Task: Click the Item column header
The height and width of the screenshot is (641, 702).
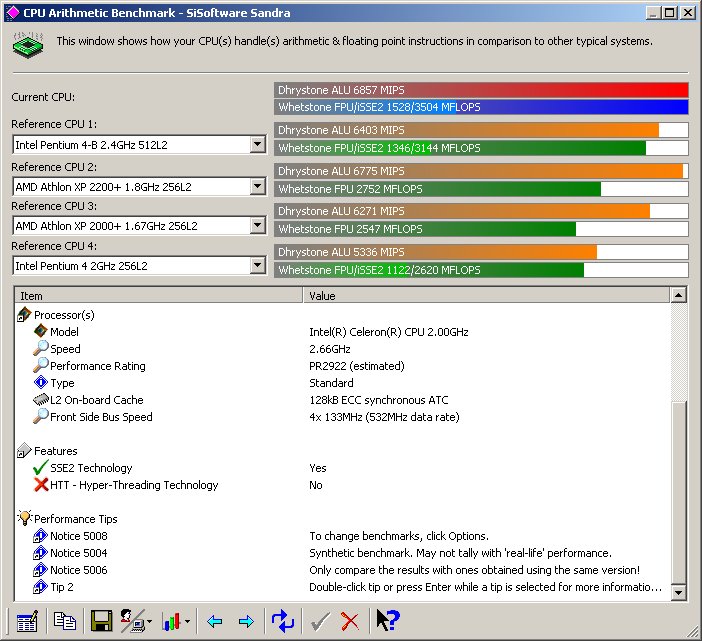Action: (x=159, y=296)
